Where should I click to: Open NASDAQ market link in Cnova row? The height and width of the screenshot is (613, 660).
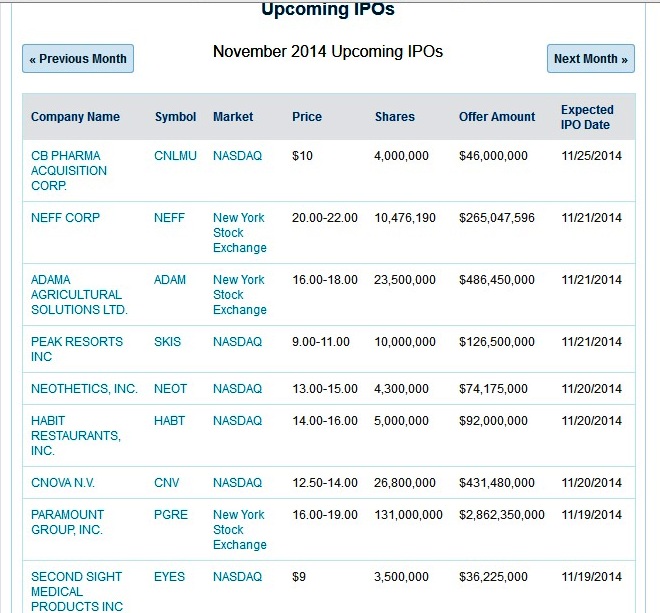click(x=237, y=482)
